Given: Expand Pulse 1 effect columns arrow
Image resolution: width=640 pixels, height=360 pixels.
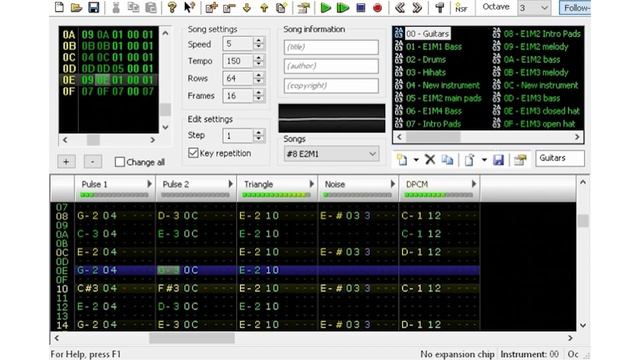Looking at the screenshot, I should (x=149, y=184).
